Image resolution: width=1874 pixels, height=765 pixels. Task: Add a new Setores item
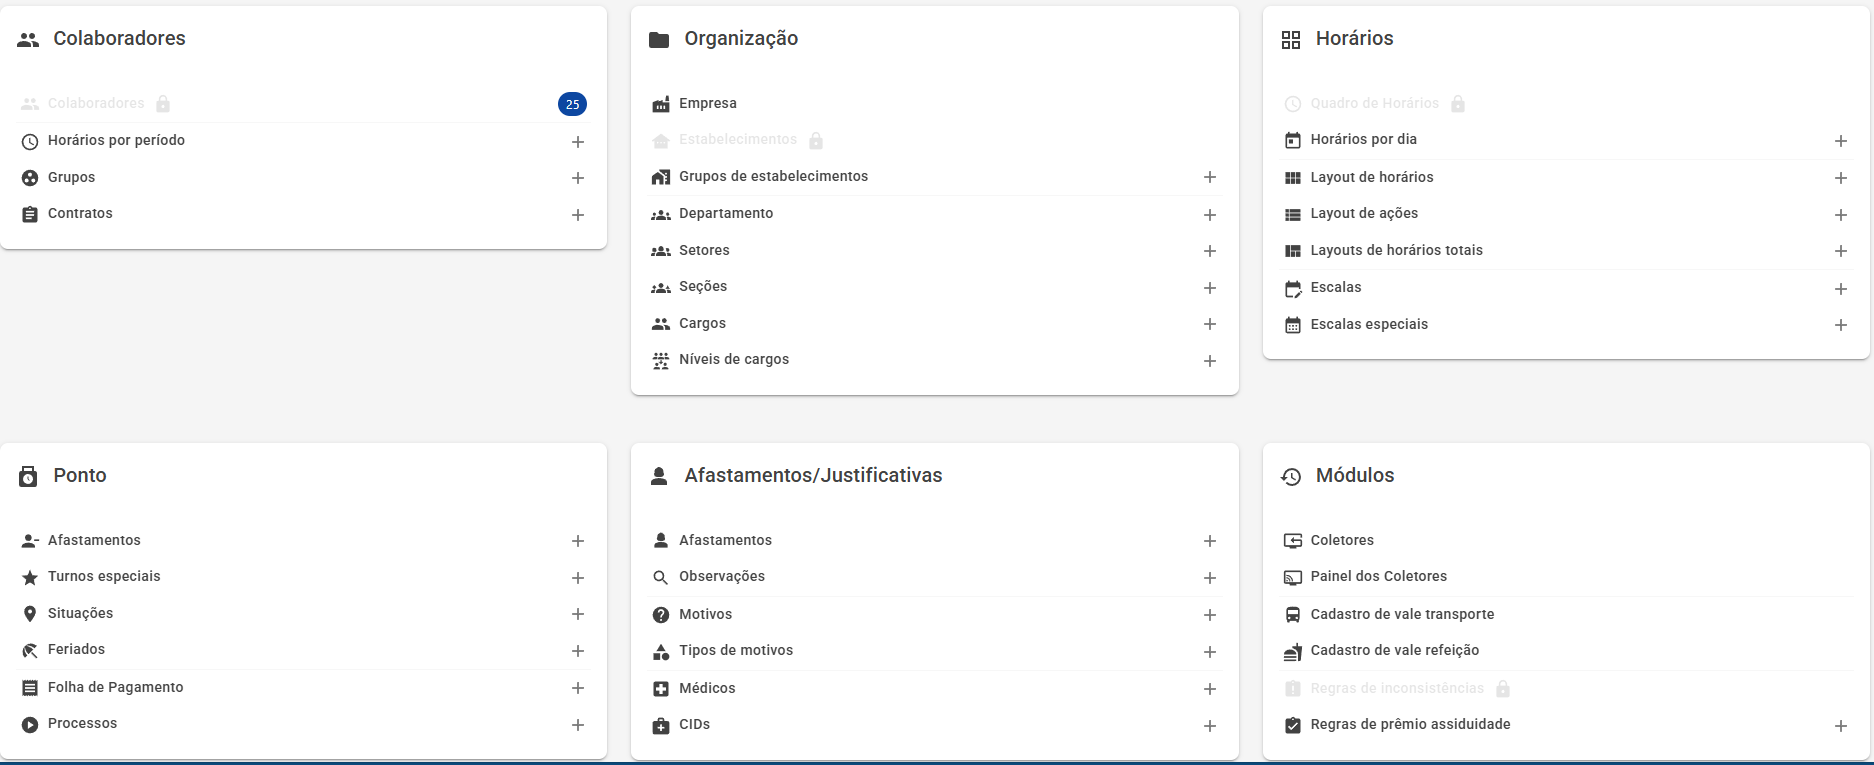1210,251
